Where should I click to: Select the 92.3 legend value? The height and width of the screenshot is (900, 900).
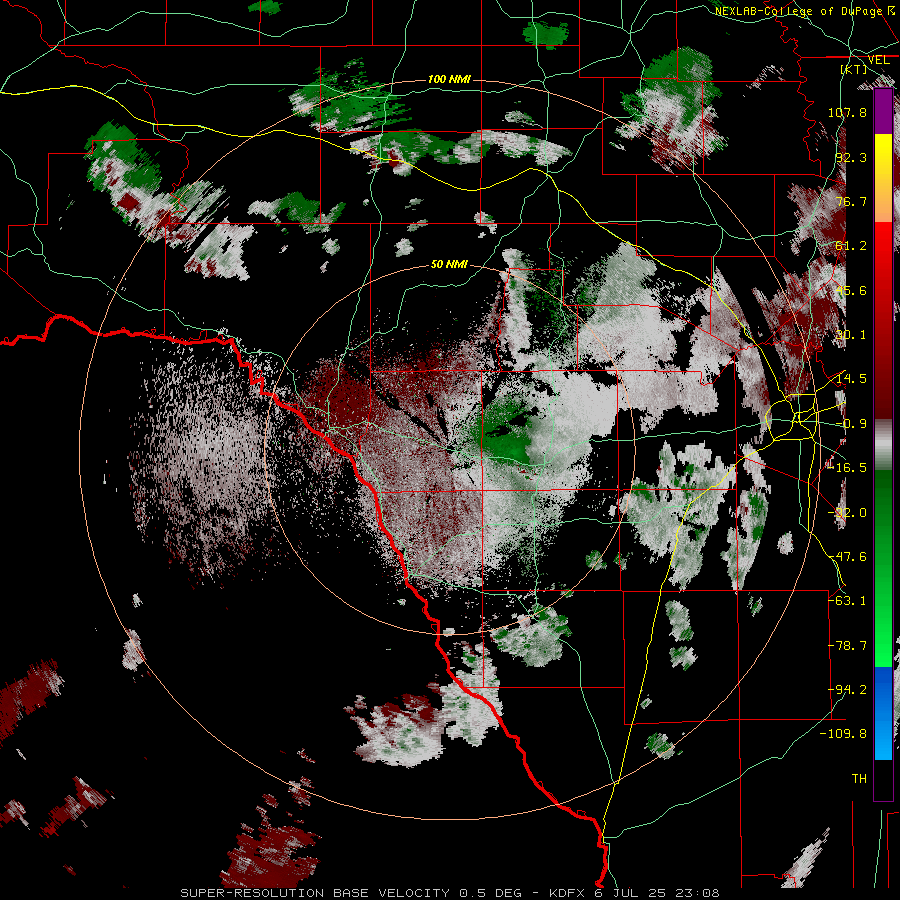pyautogui.click(x=851, y=157)
